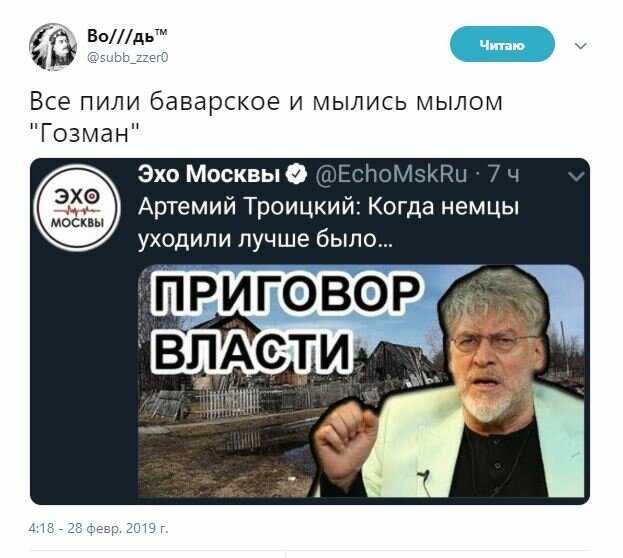The image size is (623, 558).
Task: Click the ПРИГОВОР headline in the thumbnail
Action: coord(286,293)
